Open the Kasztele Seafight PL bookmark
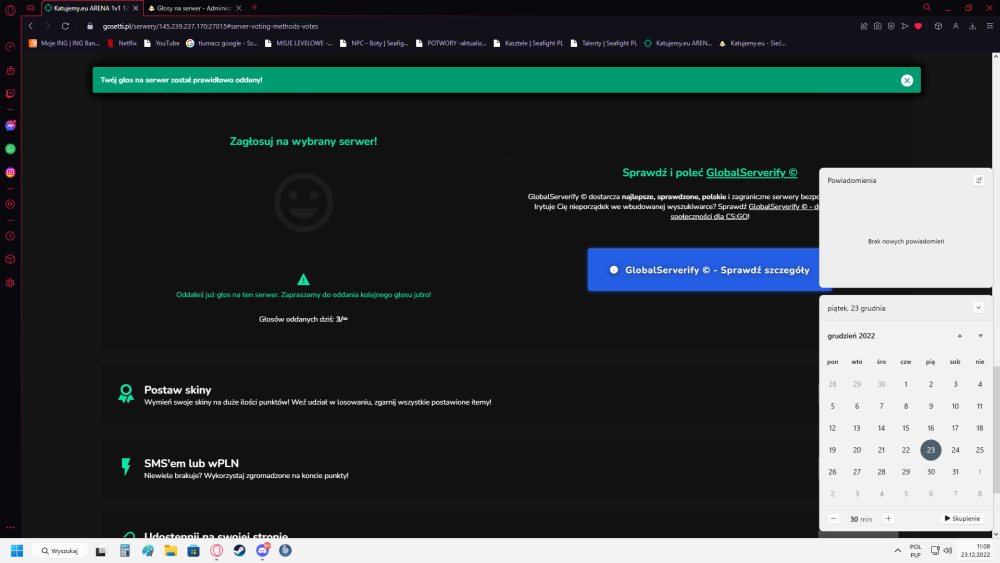Screen dimensions: 1000x563 pos(528,43)
